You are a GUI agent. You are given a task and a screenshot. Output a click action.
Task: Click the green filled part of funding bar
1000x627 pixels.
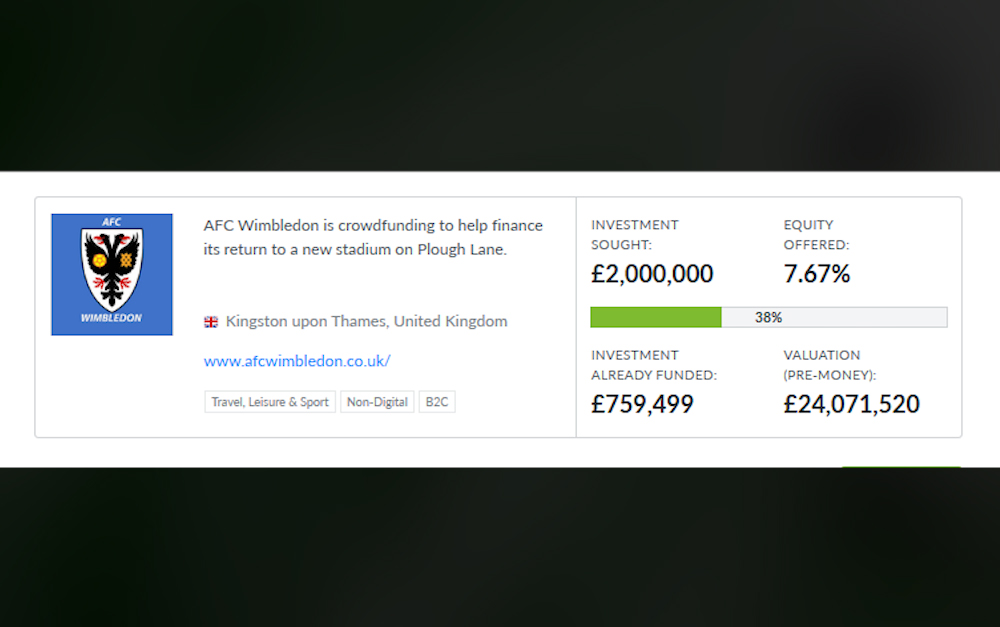[x=655, y=317]
